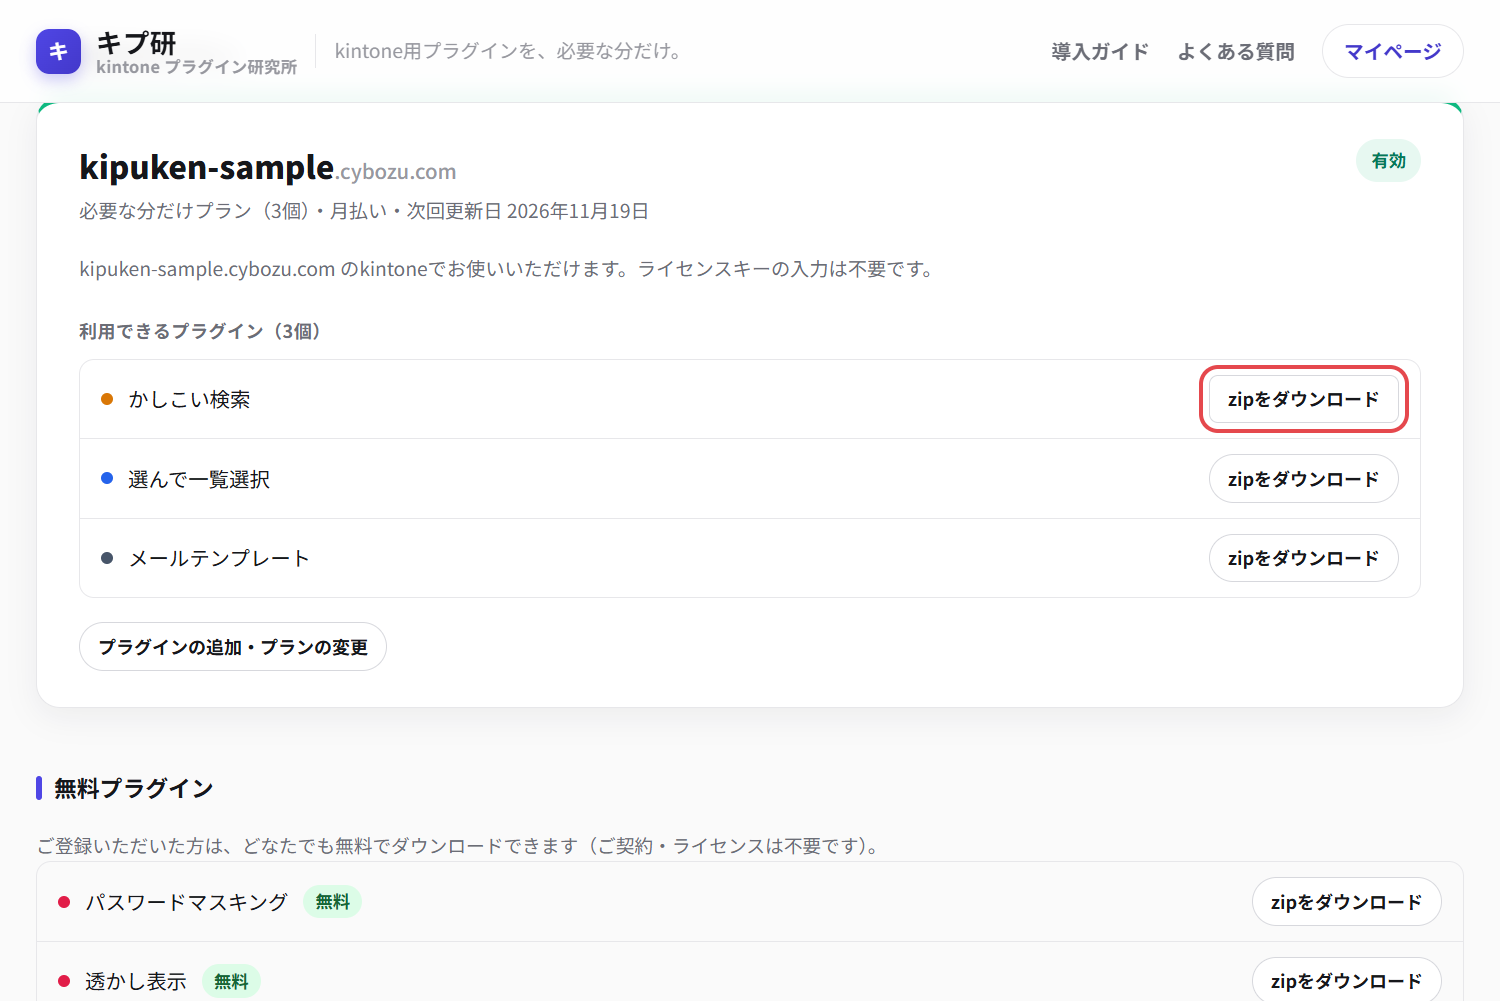The image size is (1500, 1001).
Task: Click the tagline kintone用プラグインを、必要な分だけ。
Action: coord(511,51)
